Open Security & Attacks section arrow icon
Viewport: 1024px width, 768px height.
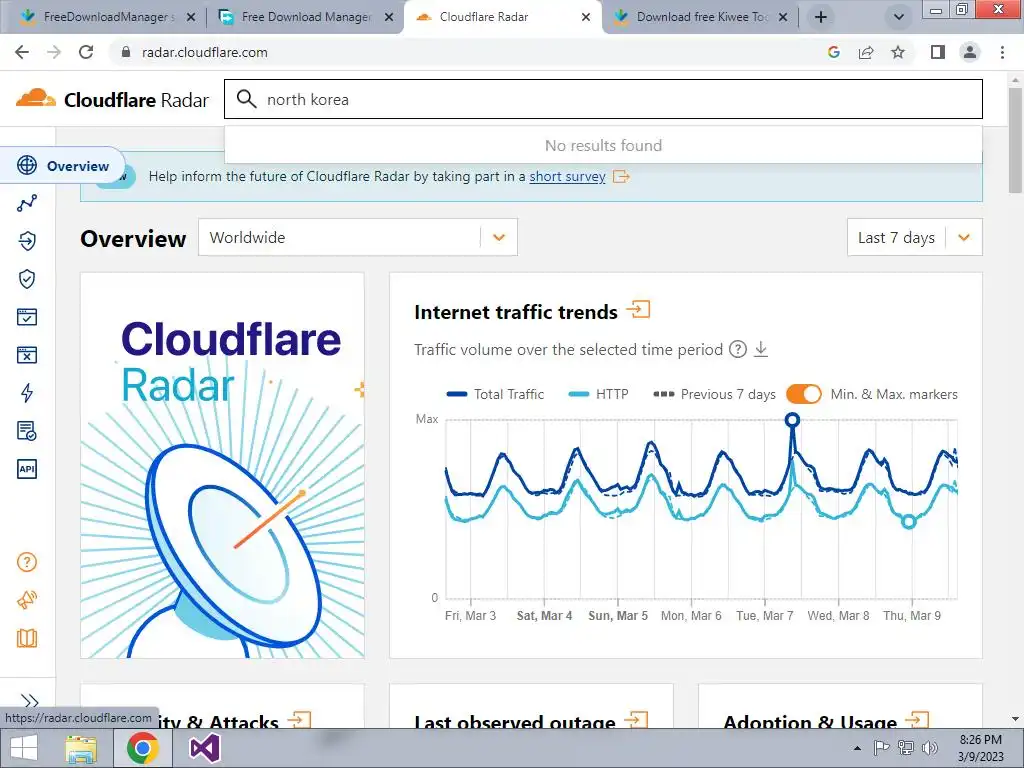(299, 720)
